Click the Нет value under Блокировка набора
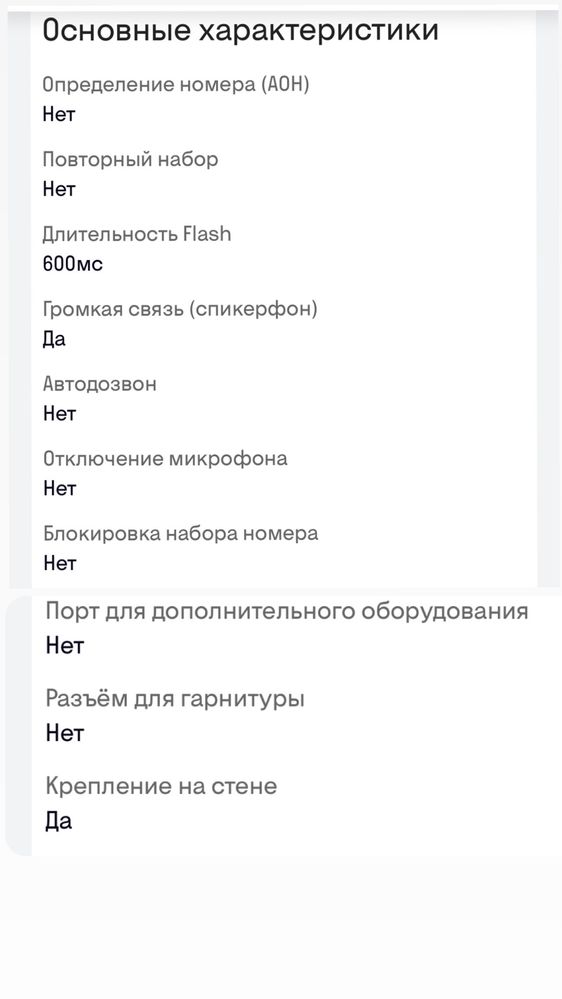This screenshot has height=999, width=562. coord(59,563)
